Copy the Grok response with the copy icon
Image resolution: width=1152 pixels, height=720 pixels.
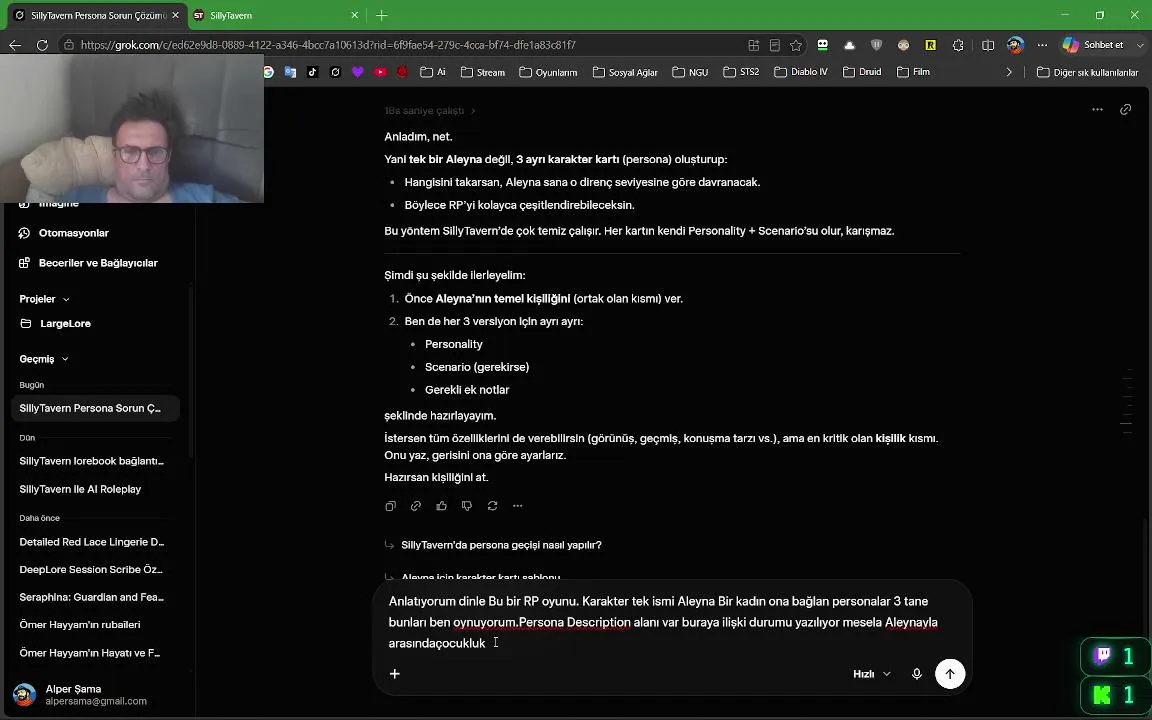coord(390,505)
